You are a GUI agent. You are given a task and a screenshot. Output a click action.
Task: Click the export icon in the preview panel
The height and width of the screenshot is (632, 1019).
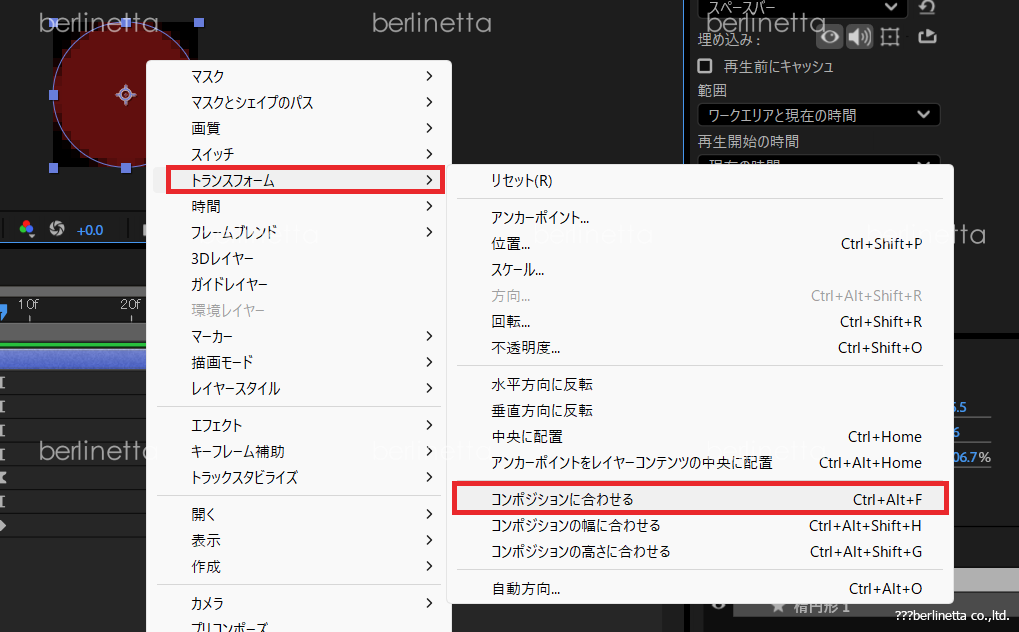[x=926, y=38]
